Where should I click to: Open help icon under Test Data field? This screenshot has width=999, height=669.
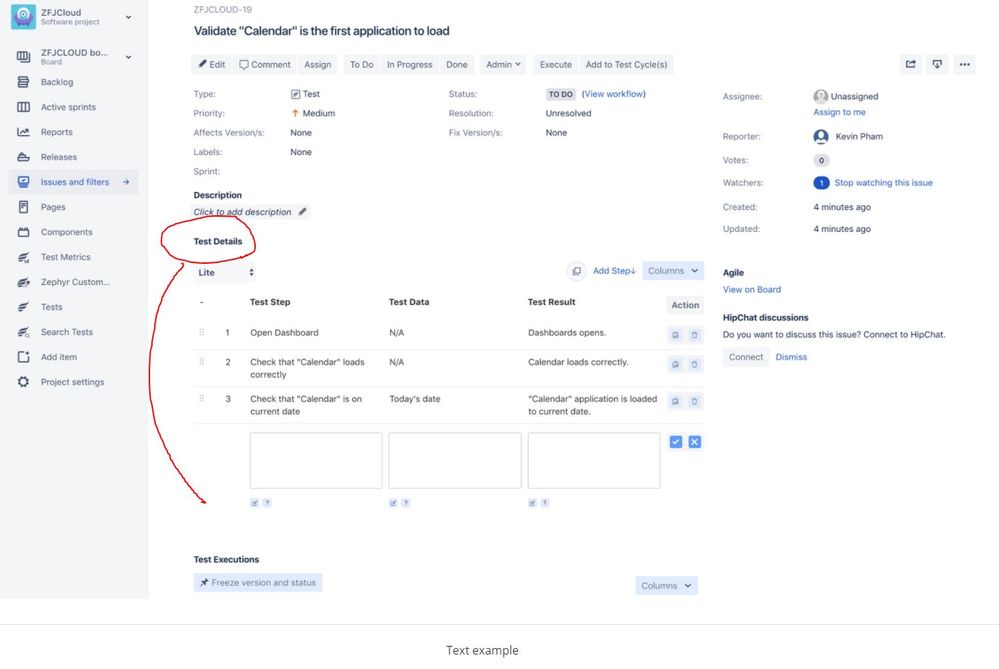[406, 503]
